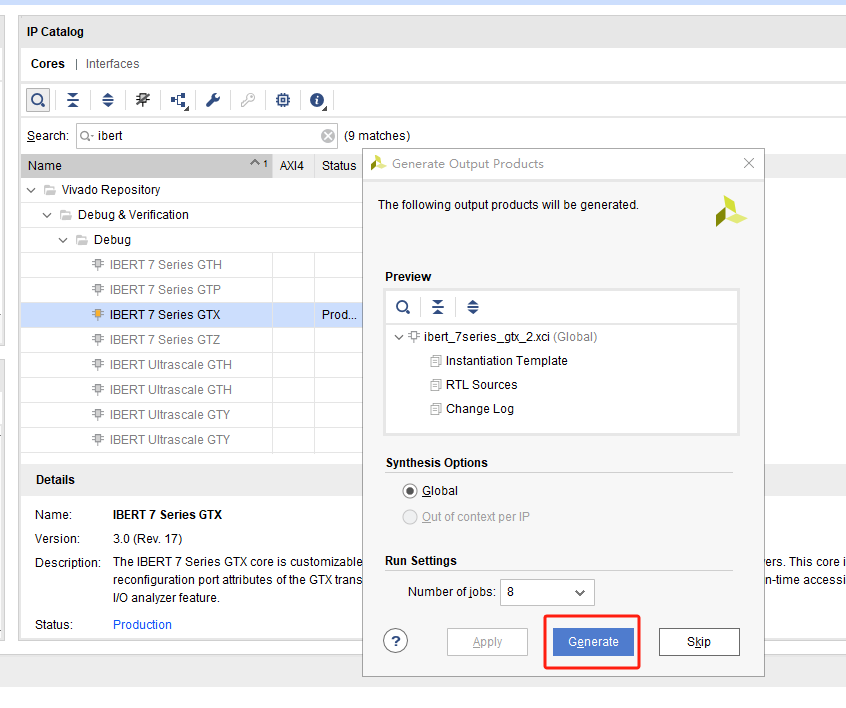Select the first IBERT Ultrascale GTH row
Screen dimensions: 846x708
170,365
